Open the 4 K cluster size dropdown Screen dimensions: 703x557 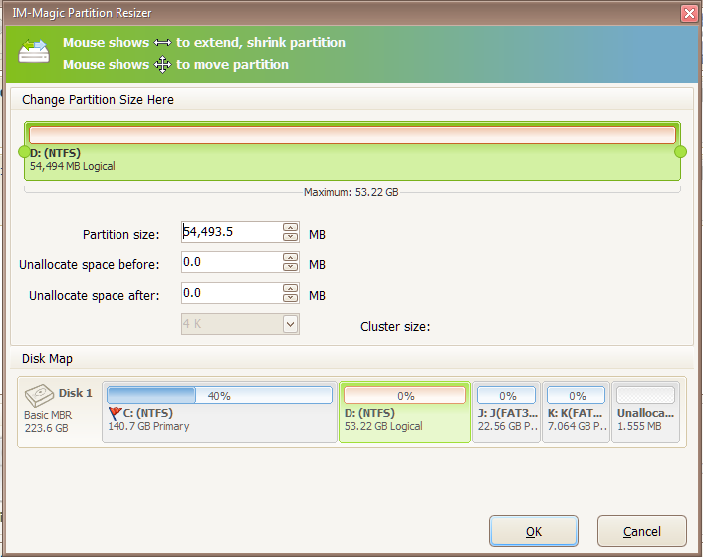(291, 324)
